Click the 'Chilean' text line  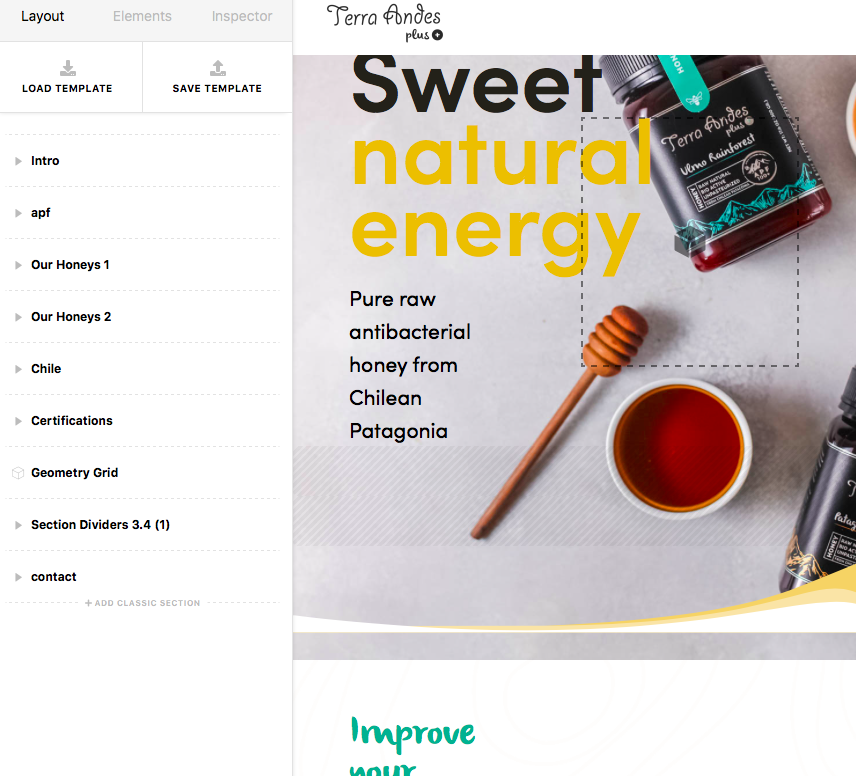(x=385, y=398)
